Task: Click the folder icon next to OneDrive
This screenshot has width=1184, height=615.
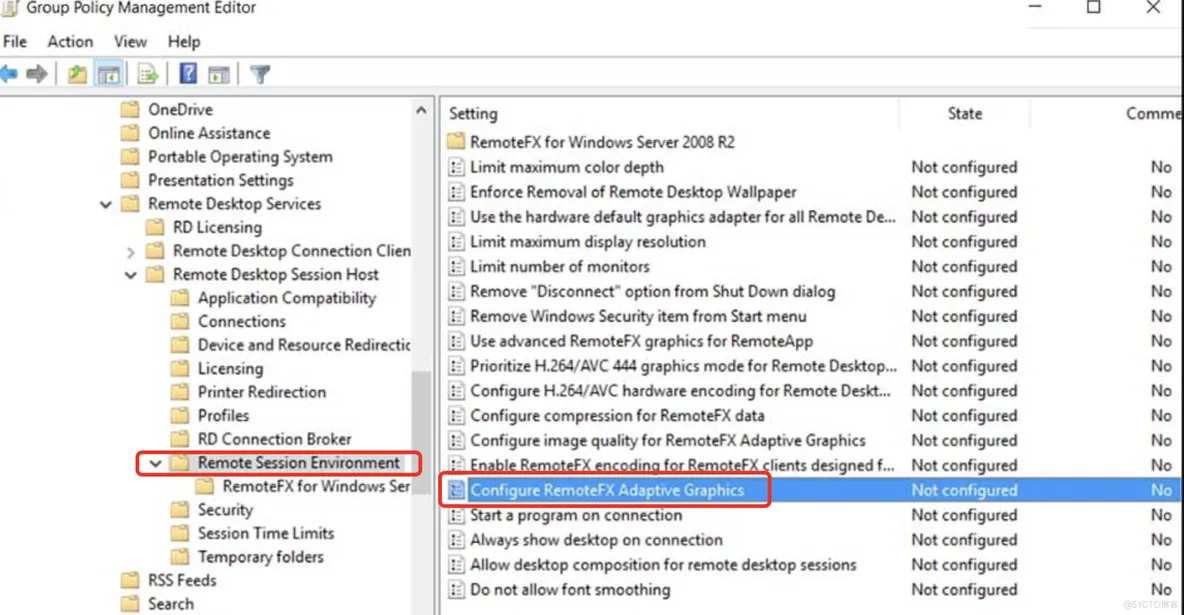Action: pos(130,110)
